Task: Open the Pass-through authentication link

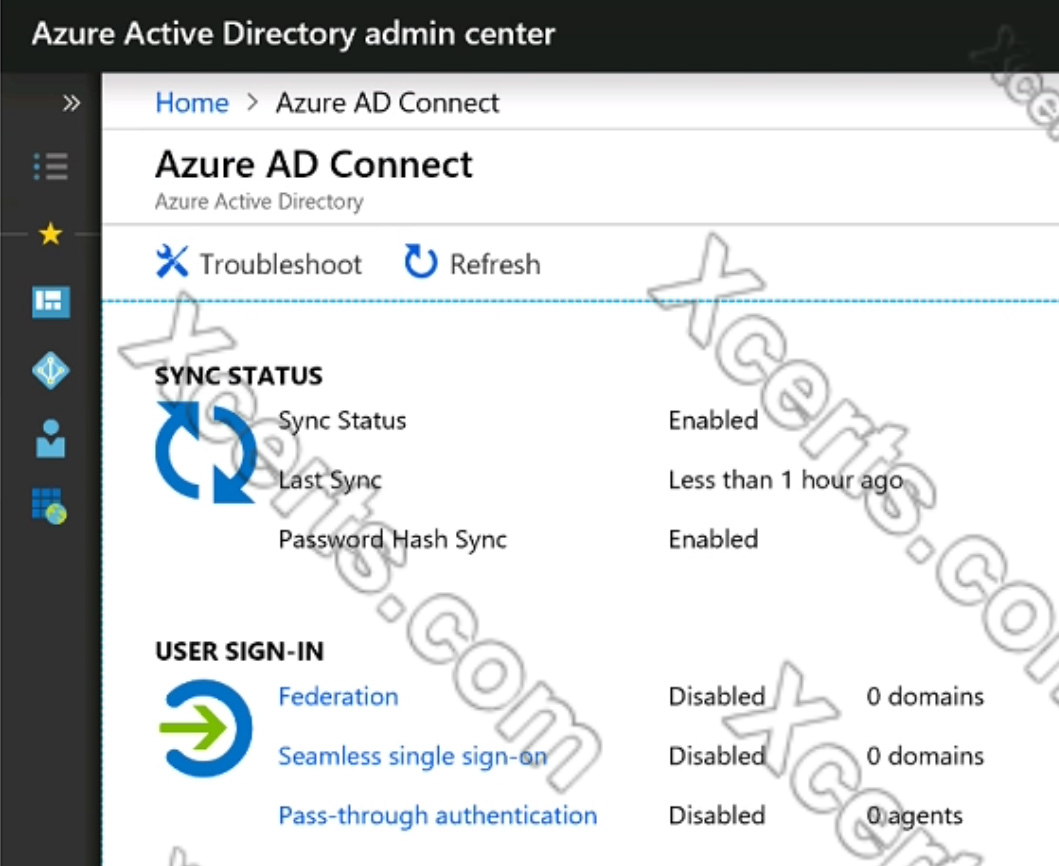Action: (438, 815)
